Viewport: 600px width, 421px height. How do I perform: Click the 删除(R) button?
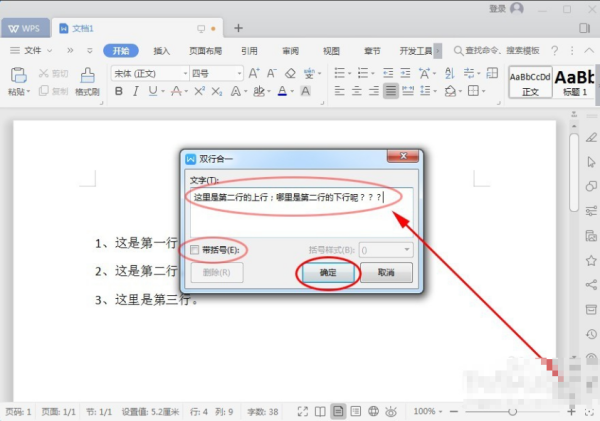217,273
